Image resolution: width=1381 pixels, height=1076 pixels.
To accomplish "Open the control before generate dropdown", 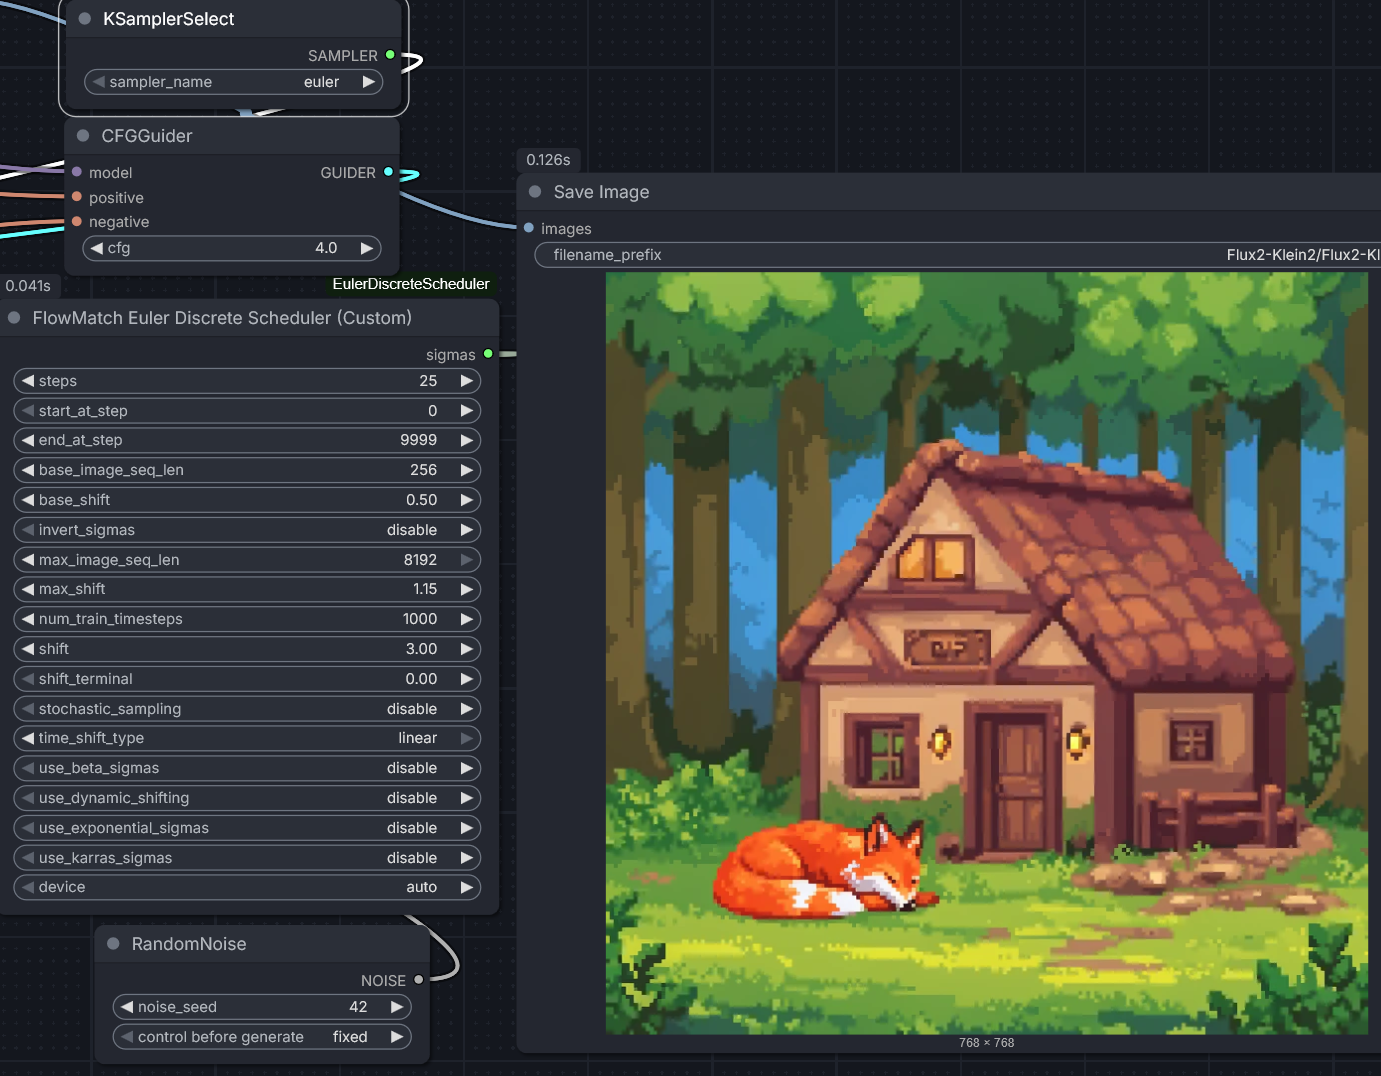I will (262, 1037).
